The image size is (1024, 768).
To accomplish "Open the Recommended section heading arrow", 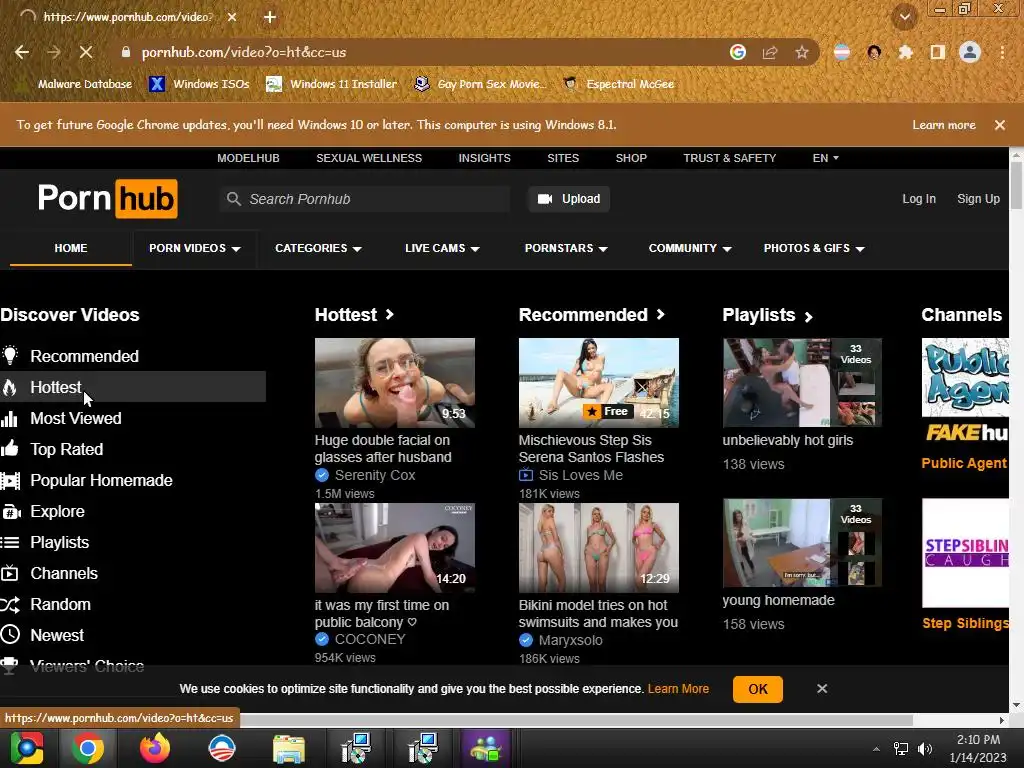I will tap(661, 315).
